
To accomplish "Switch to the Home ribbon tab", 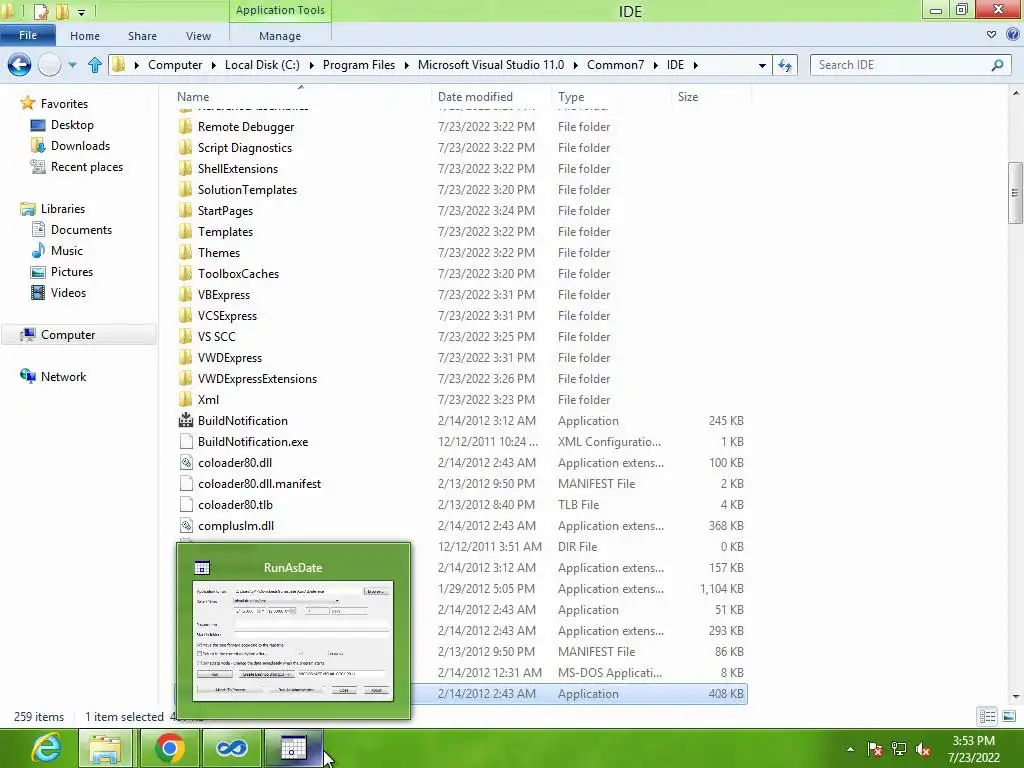I will pos(85,36).
